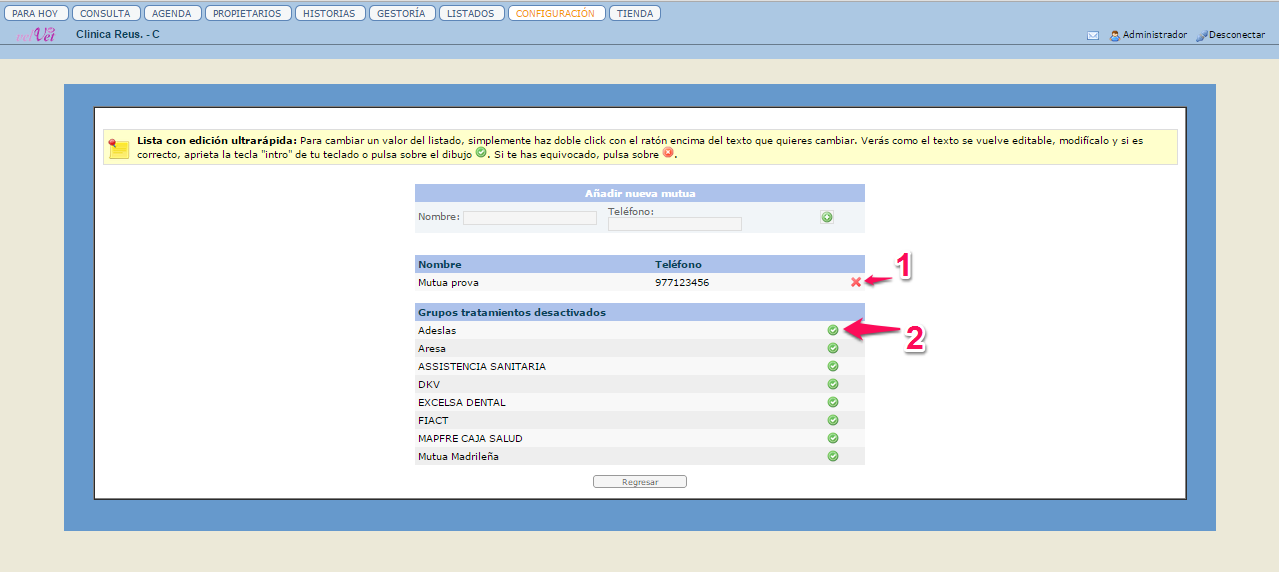Viewport: 1279px width, 572px height.
Task: Click the Desconectar link
Action: pyautogui.click(x=1236, y=35)
